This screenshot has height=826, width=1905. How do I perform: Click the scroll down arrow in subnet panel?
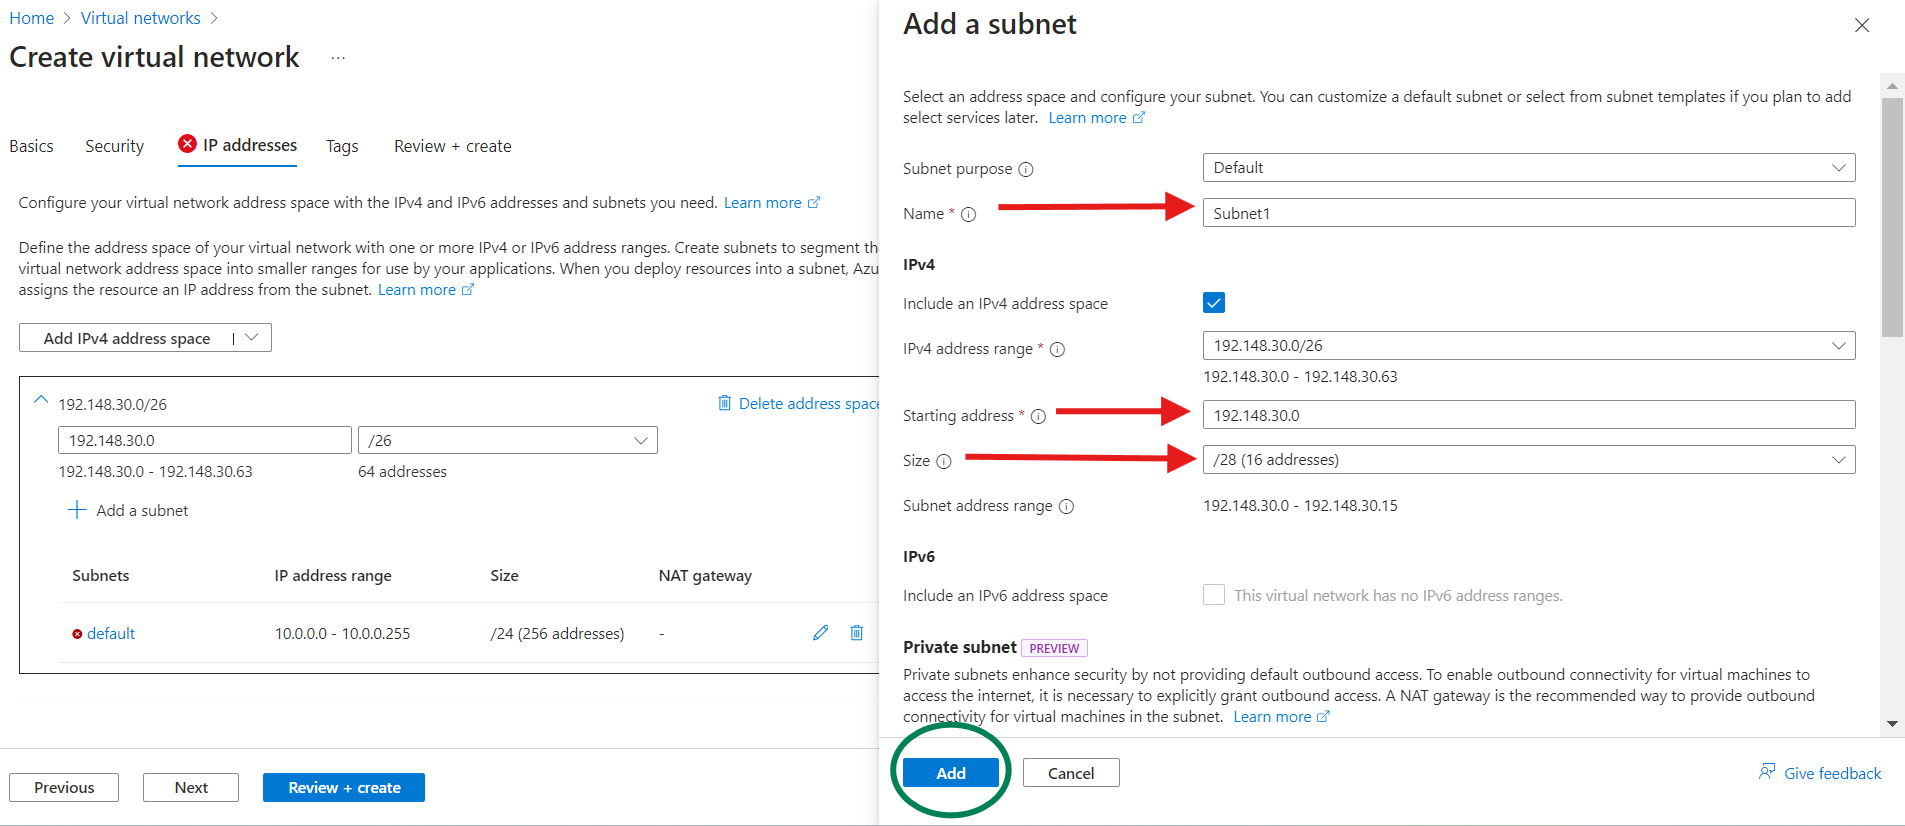click(x=1892, y=723)
